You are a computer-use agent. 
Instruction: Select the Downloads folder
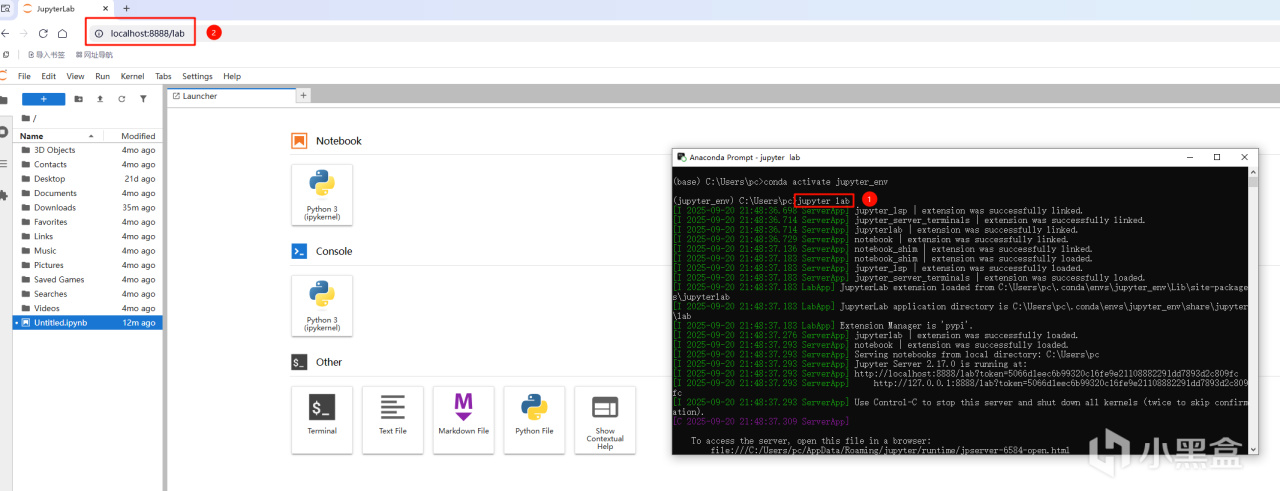coord(88,208)
